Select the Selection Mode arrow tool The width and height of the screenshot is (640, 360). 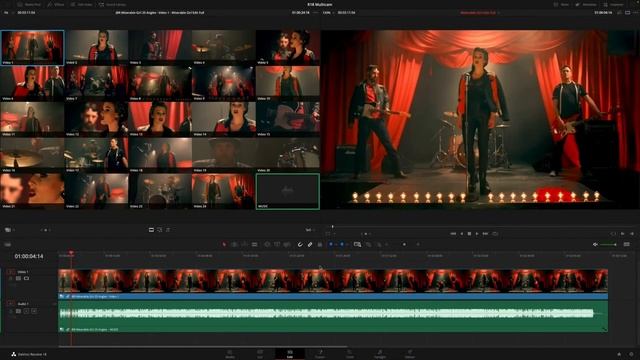pos(224,244)
